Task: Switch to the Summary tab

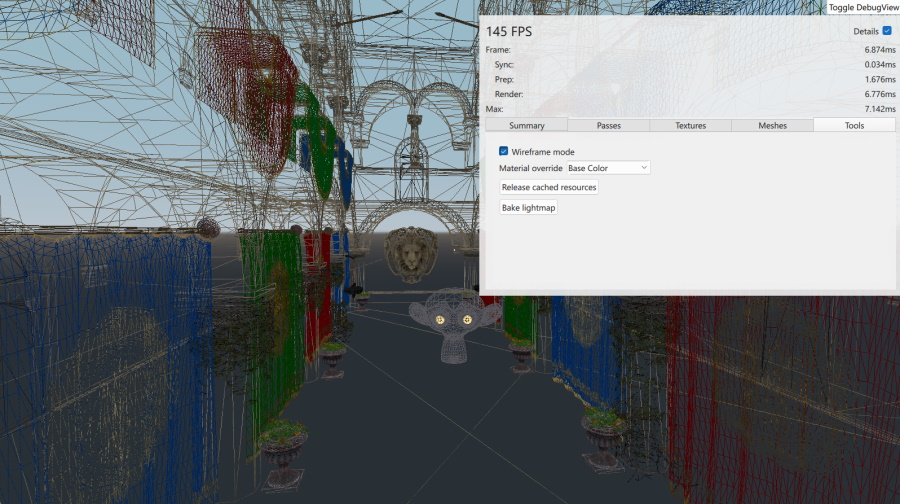Action: 526,125
